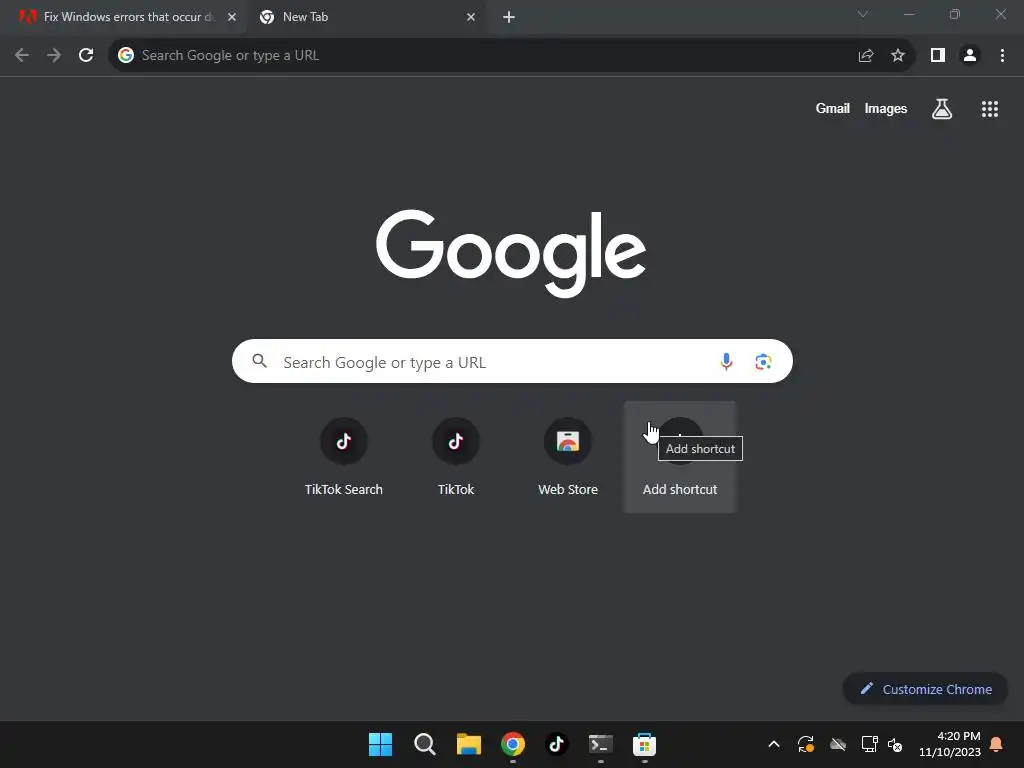Reload the page with the refresh icon

coord(86,56)
